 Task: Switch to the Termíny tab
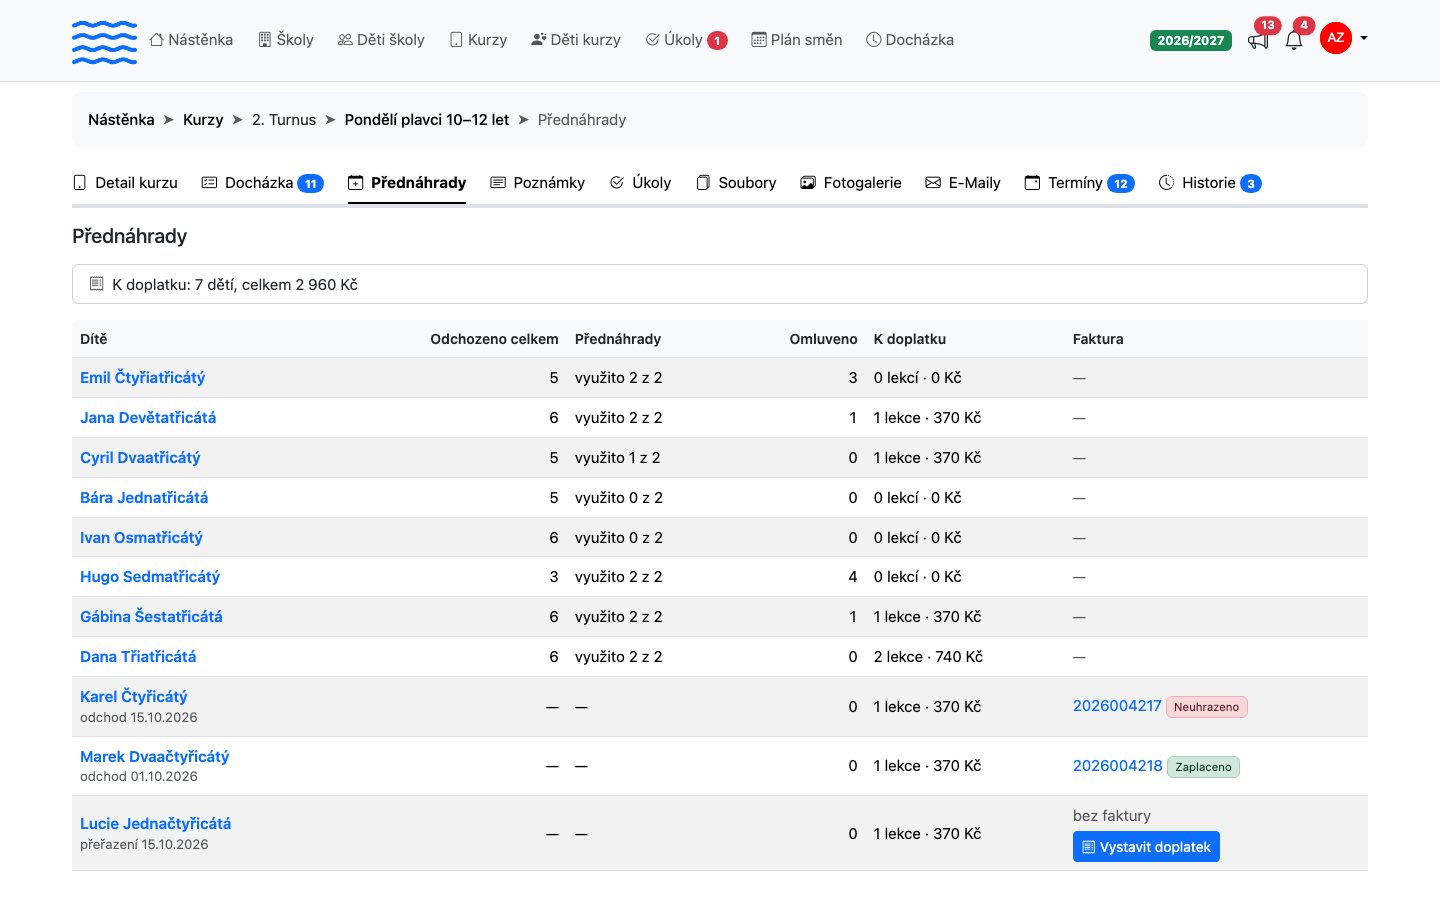coord(1080,183)
